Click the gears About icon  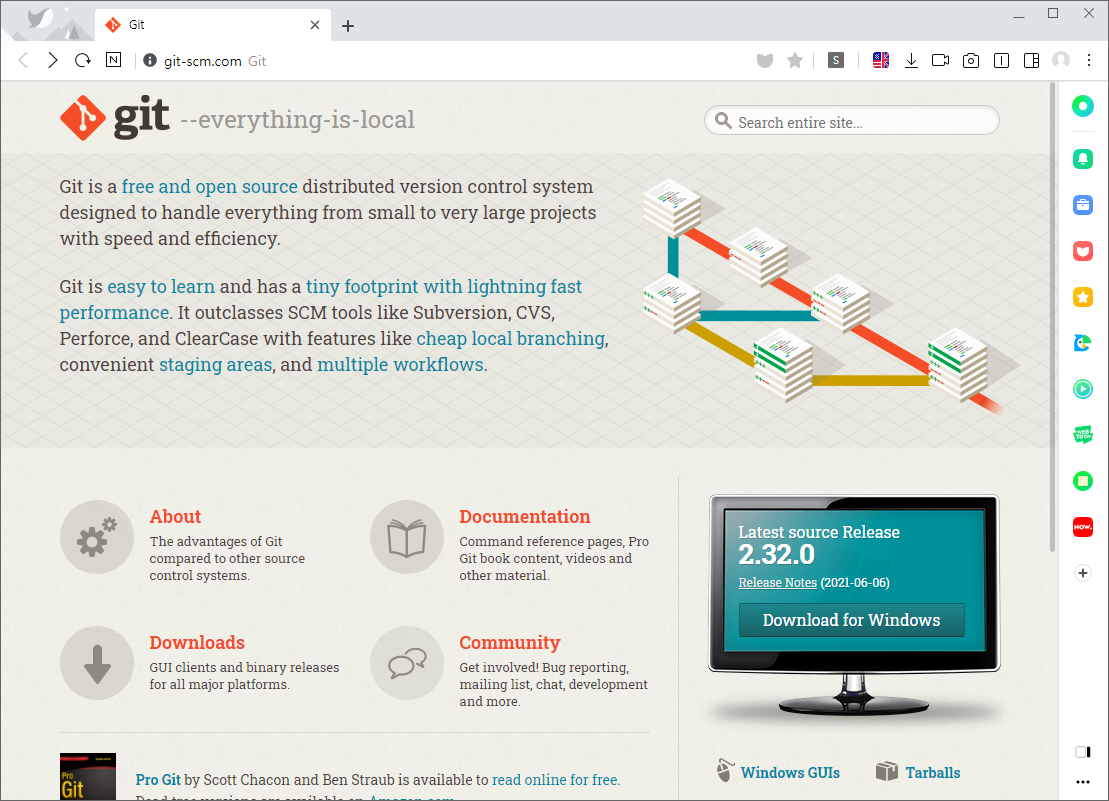click(x=97, y=537)
